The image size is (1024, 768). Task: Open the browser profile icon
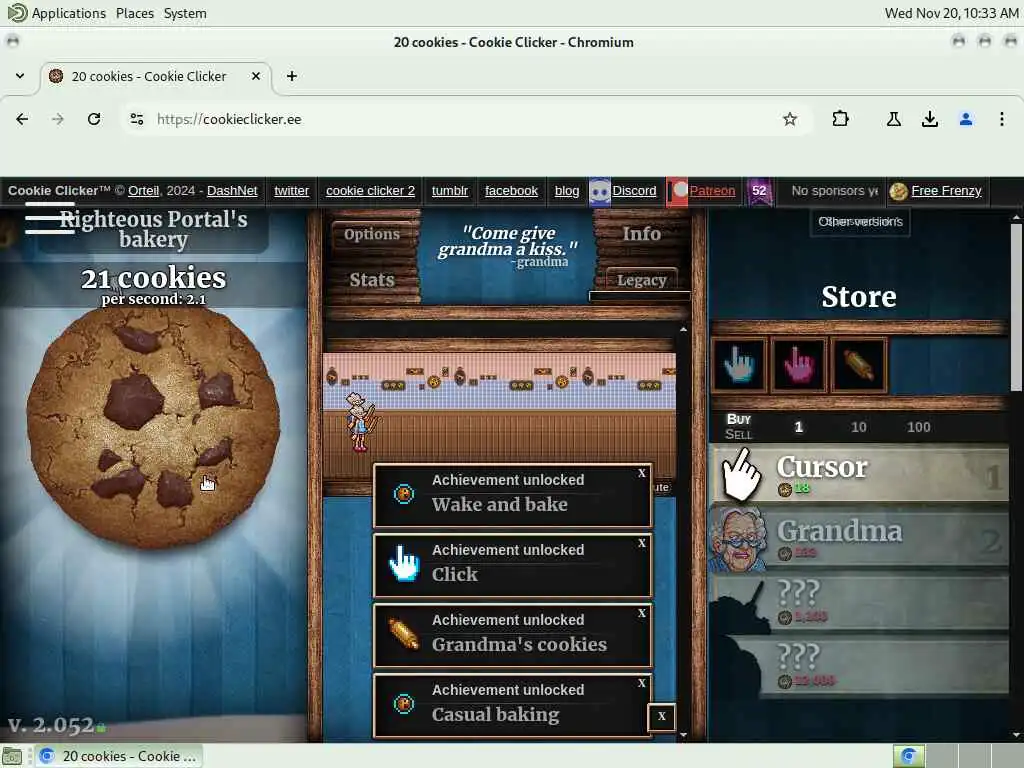(966, 119)
